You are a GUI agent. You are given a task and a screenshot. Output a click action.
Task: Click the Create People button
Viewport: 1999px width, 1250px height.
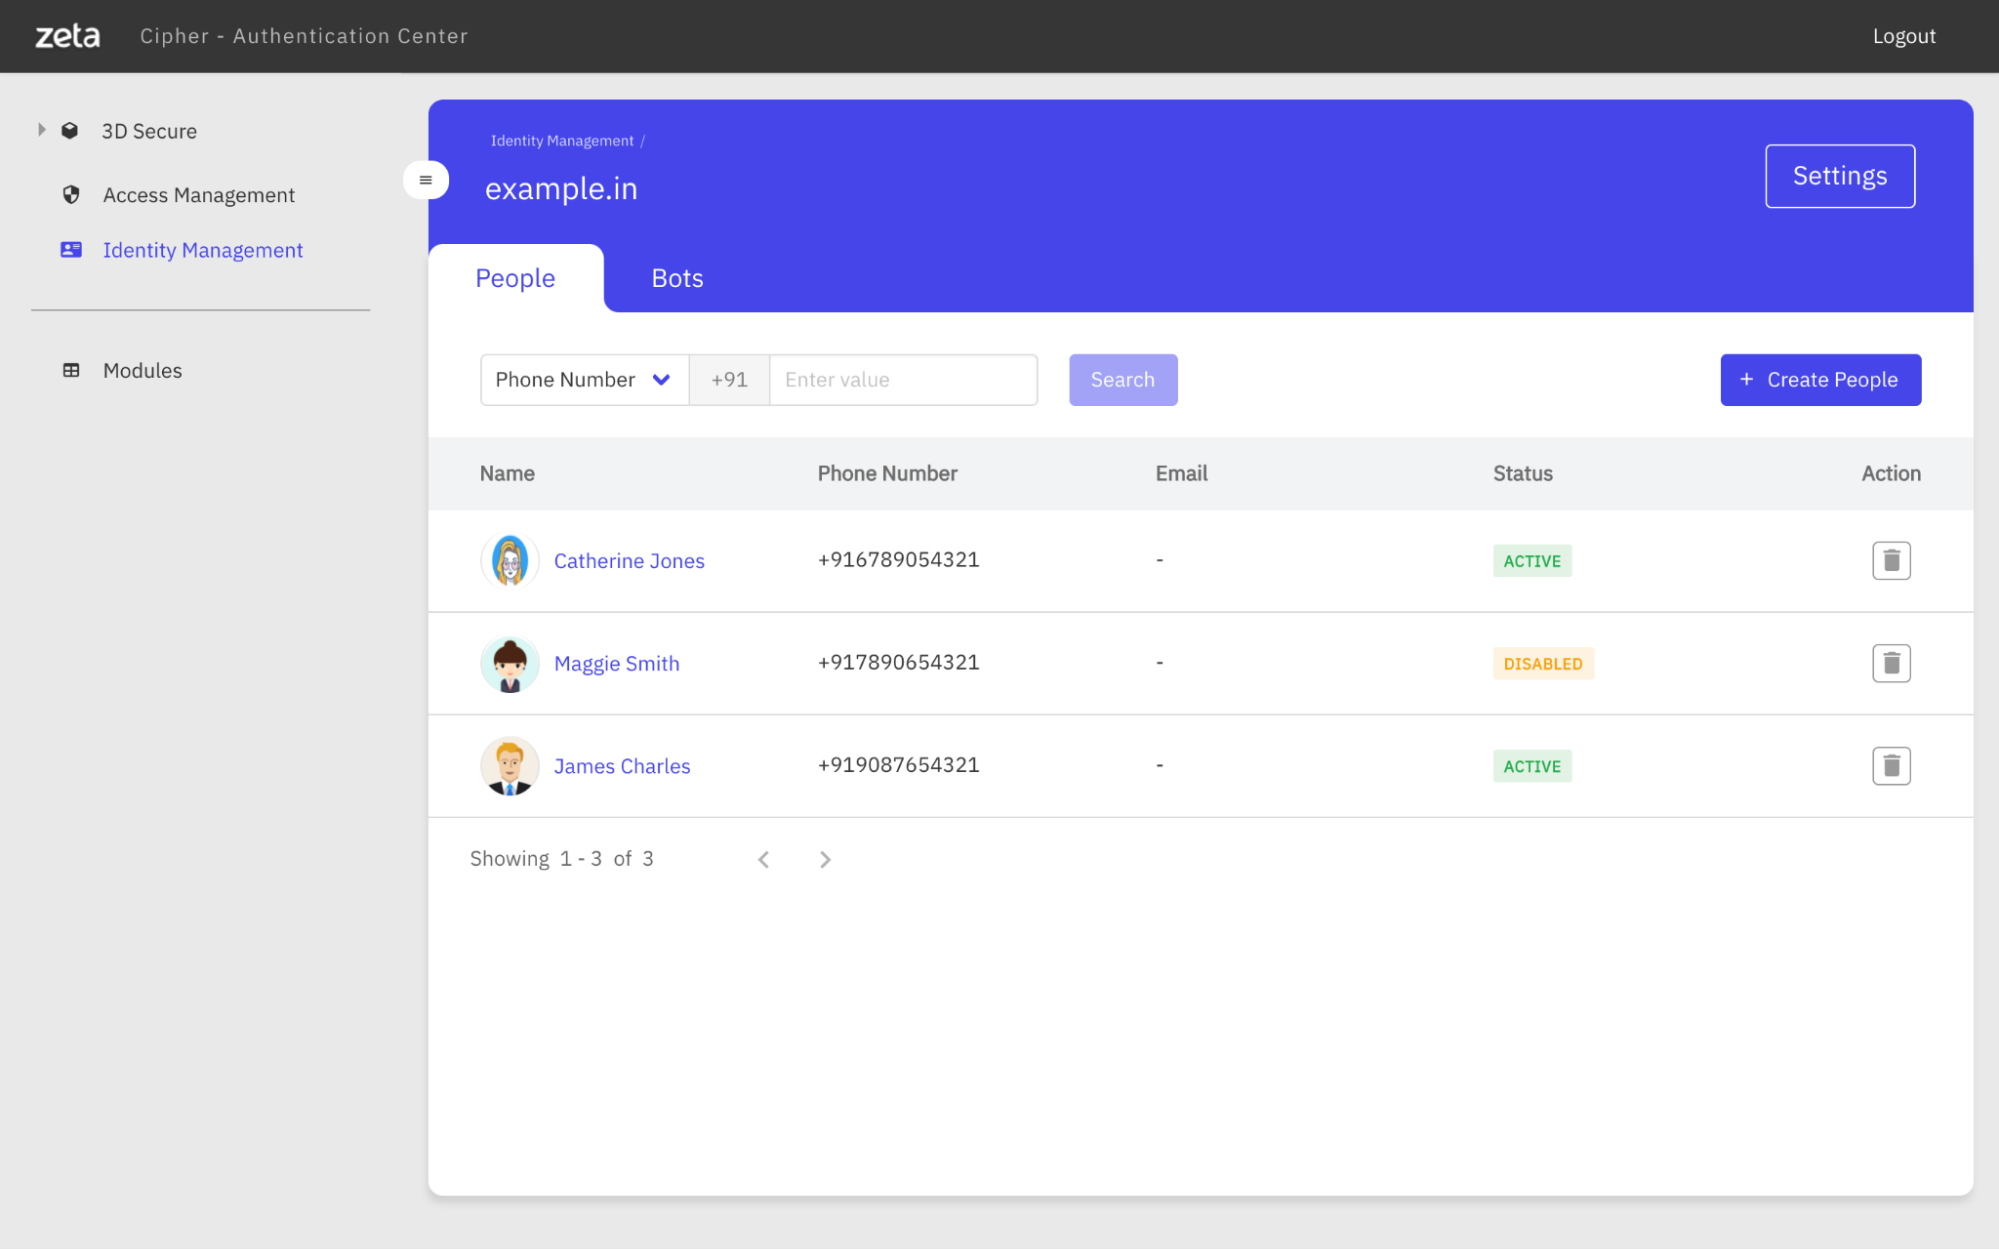coord(1820,380)
